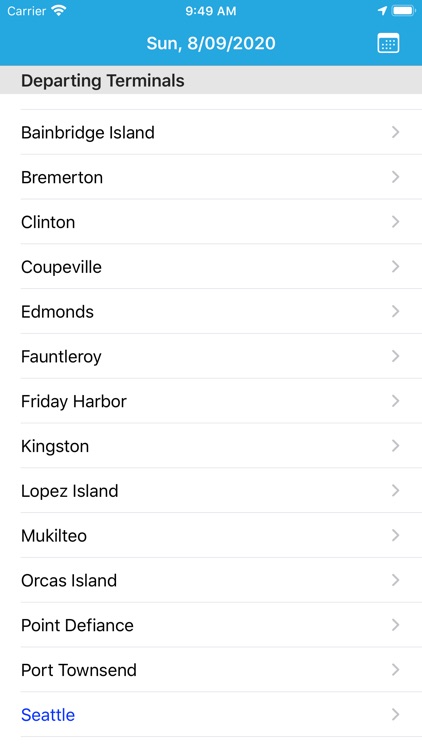The height and width of the screenshot is (750, 422).
Task: Tap the Port Townsend row chevron
Action: (395, 670)
